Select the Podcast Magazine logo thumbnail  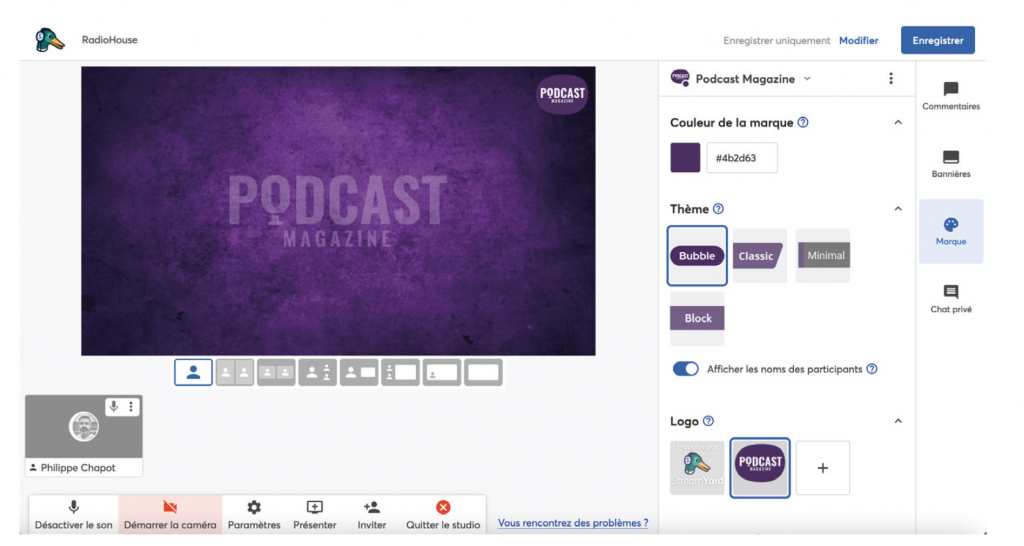tap(760, 468)
